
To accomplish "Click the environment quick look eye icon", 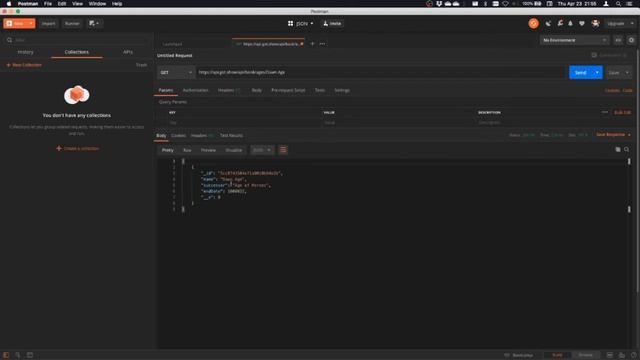I will pyautogui.click(x=618, y=40).
